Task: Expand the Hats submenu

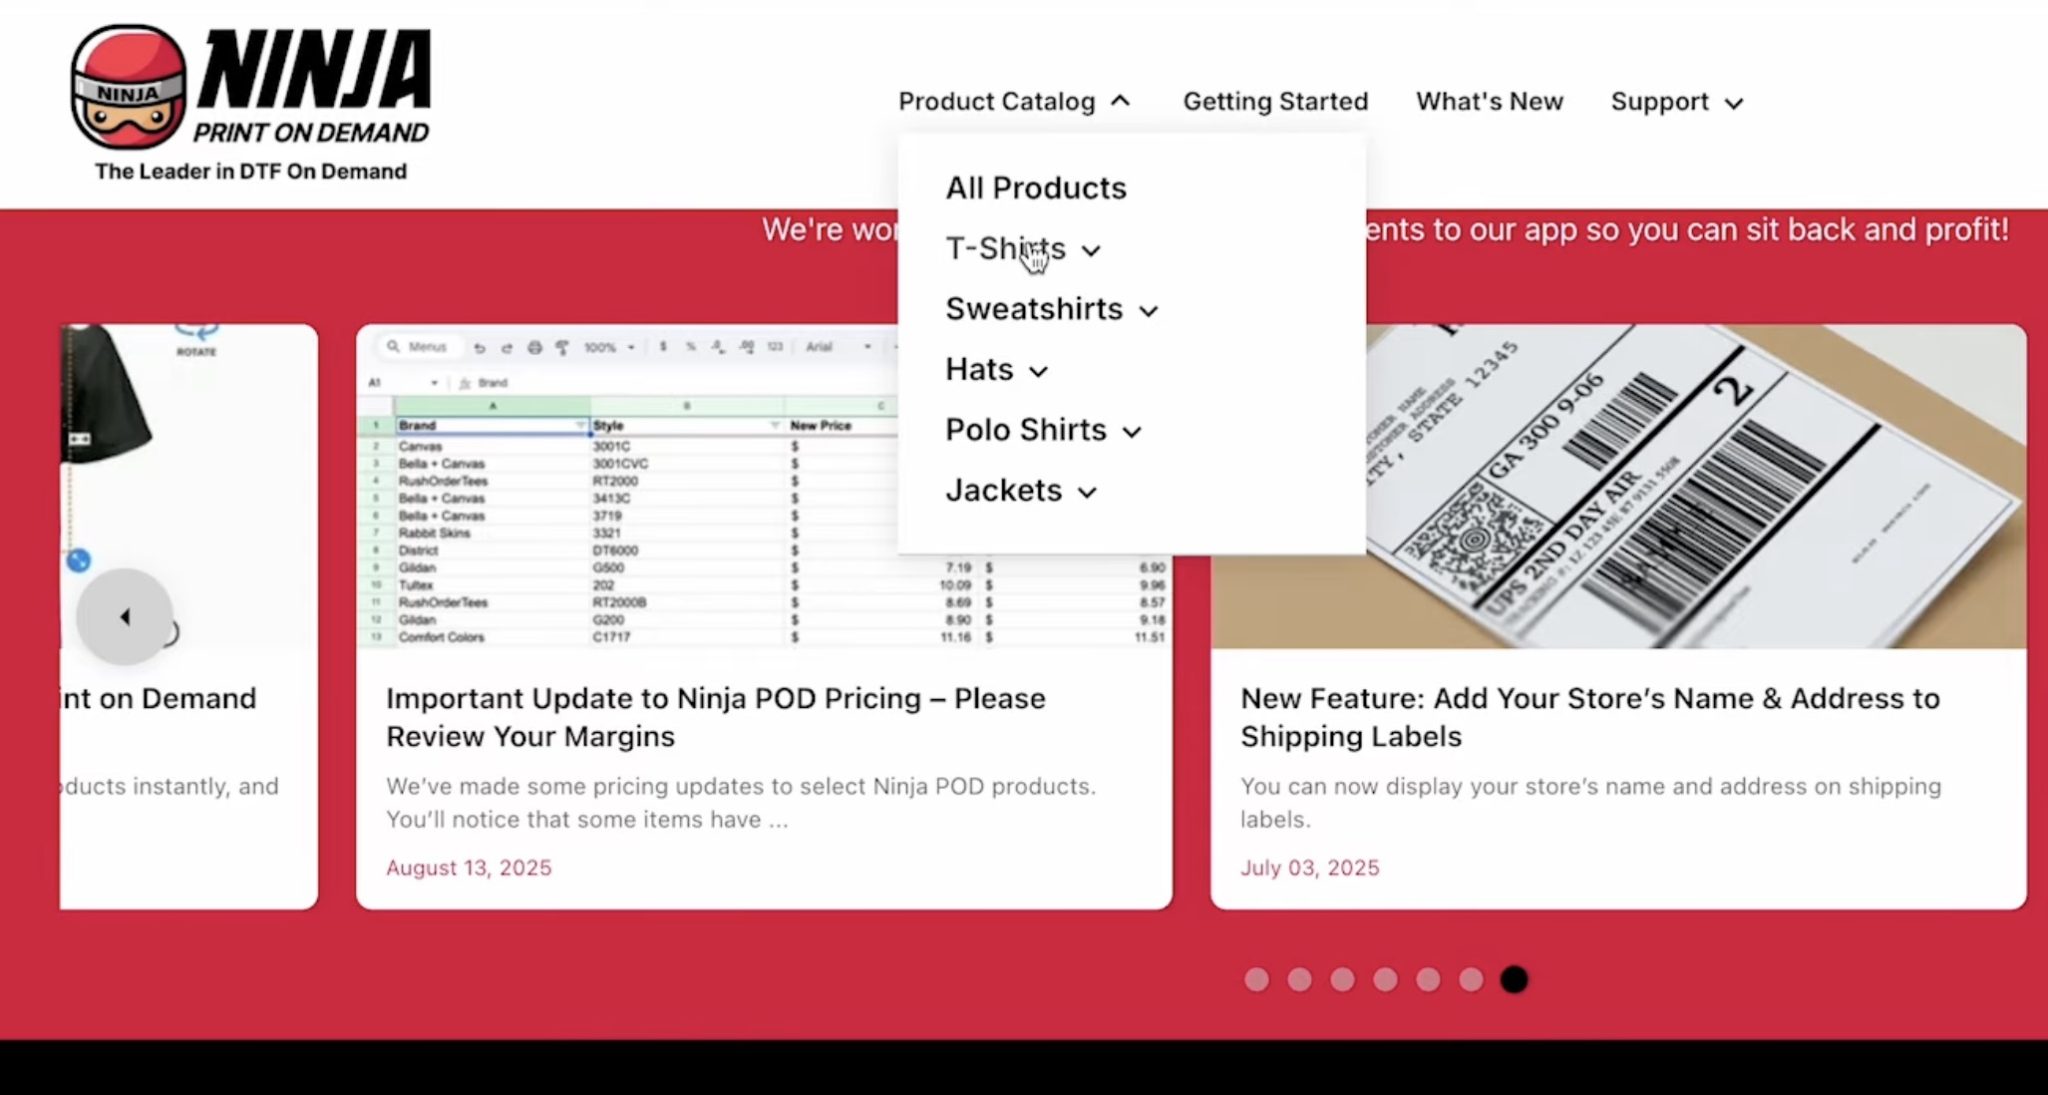Action: 1037,371
